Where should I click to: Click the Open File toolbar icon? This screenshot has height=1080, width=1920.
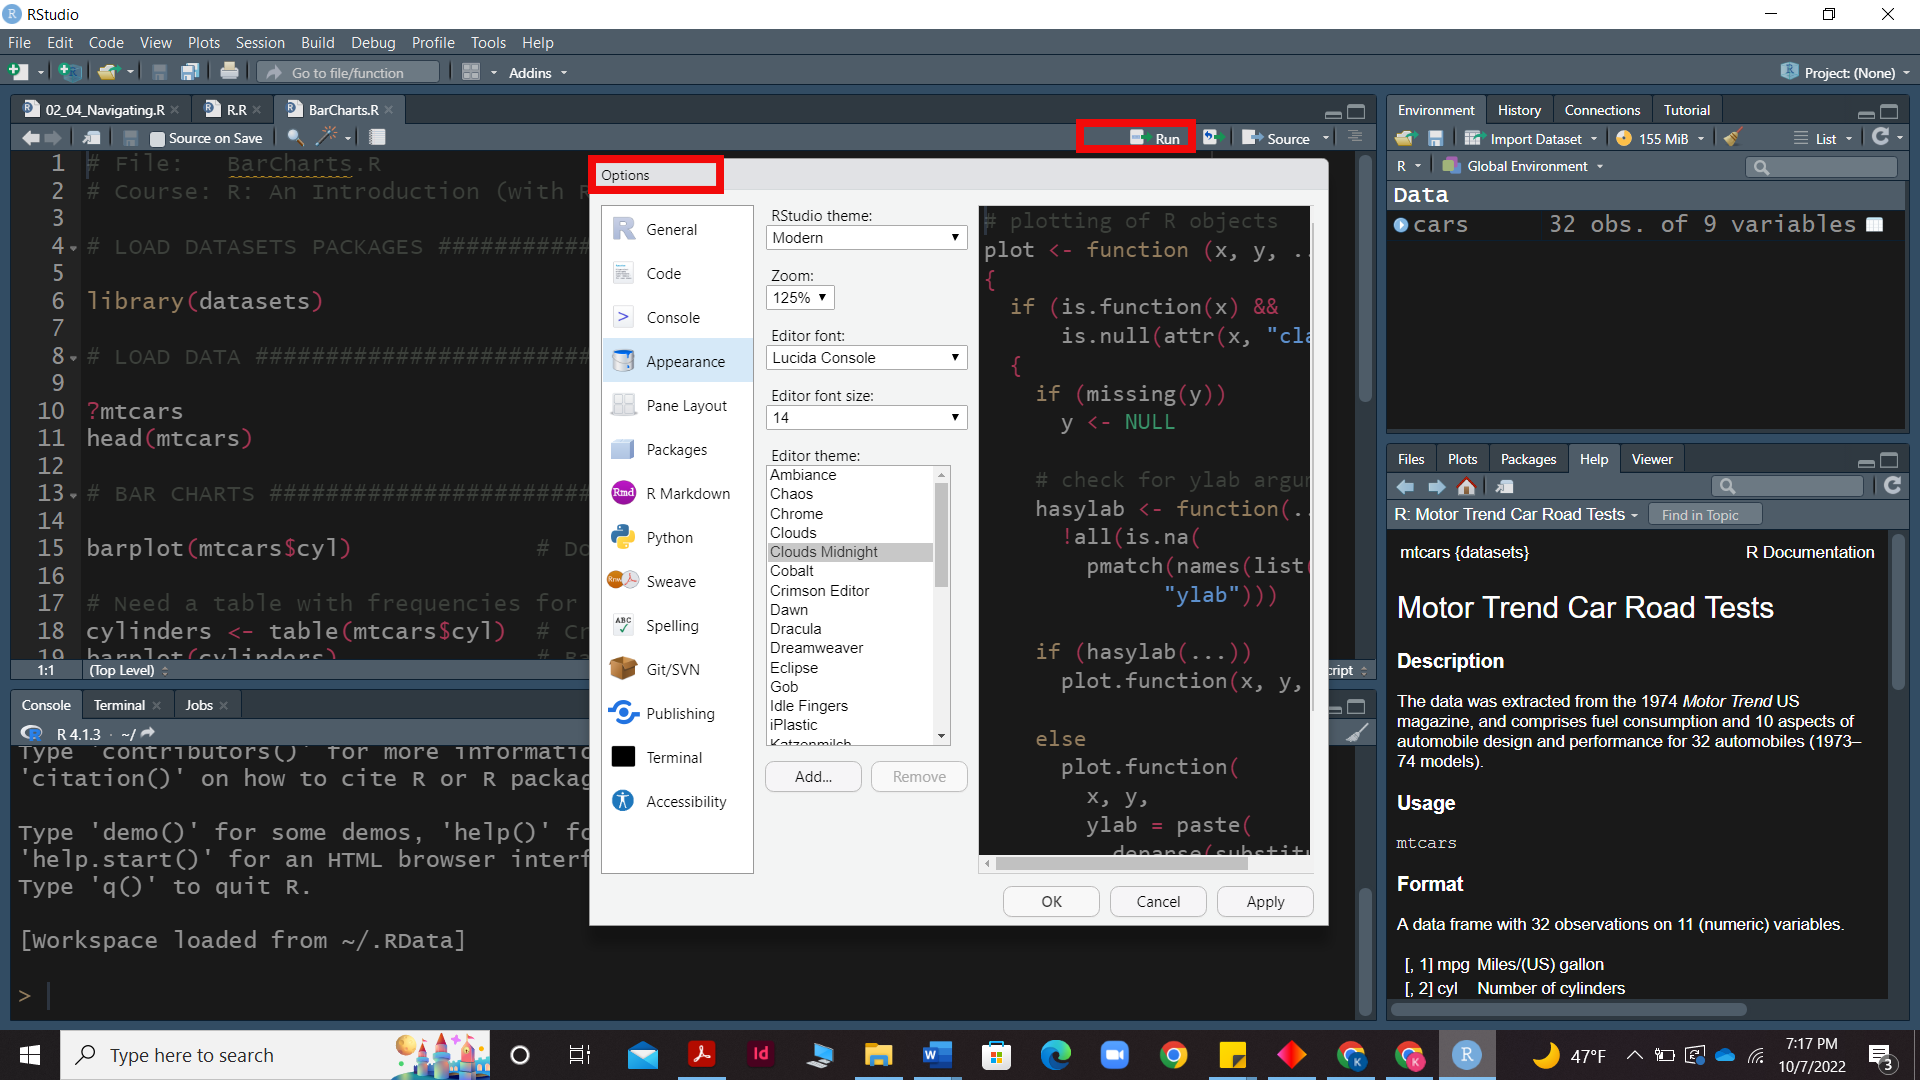tap(108, 72)
